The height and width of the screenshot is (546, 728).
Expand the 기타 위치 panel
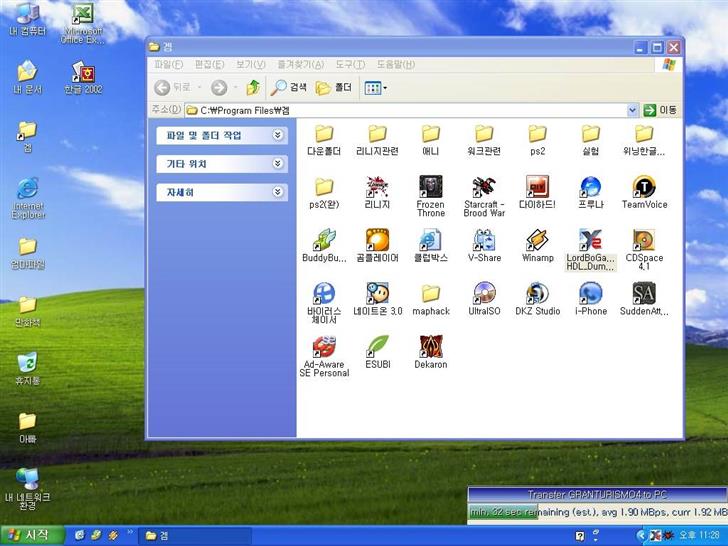pos(222,164)
